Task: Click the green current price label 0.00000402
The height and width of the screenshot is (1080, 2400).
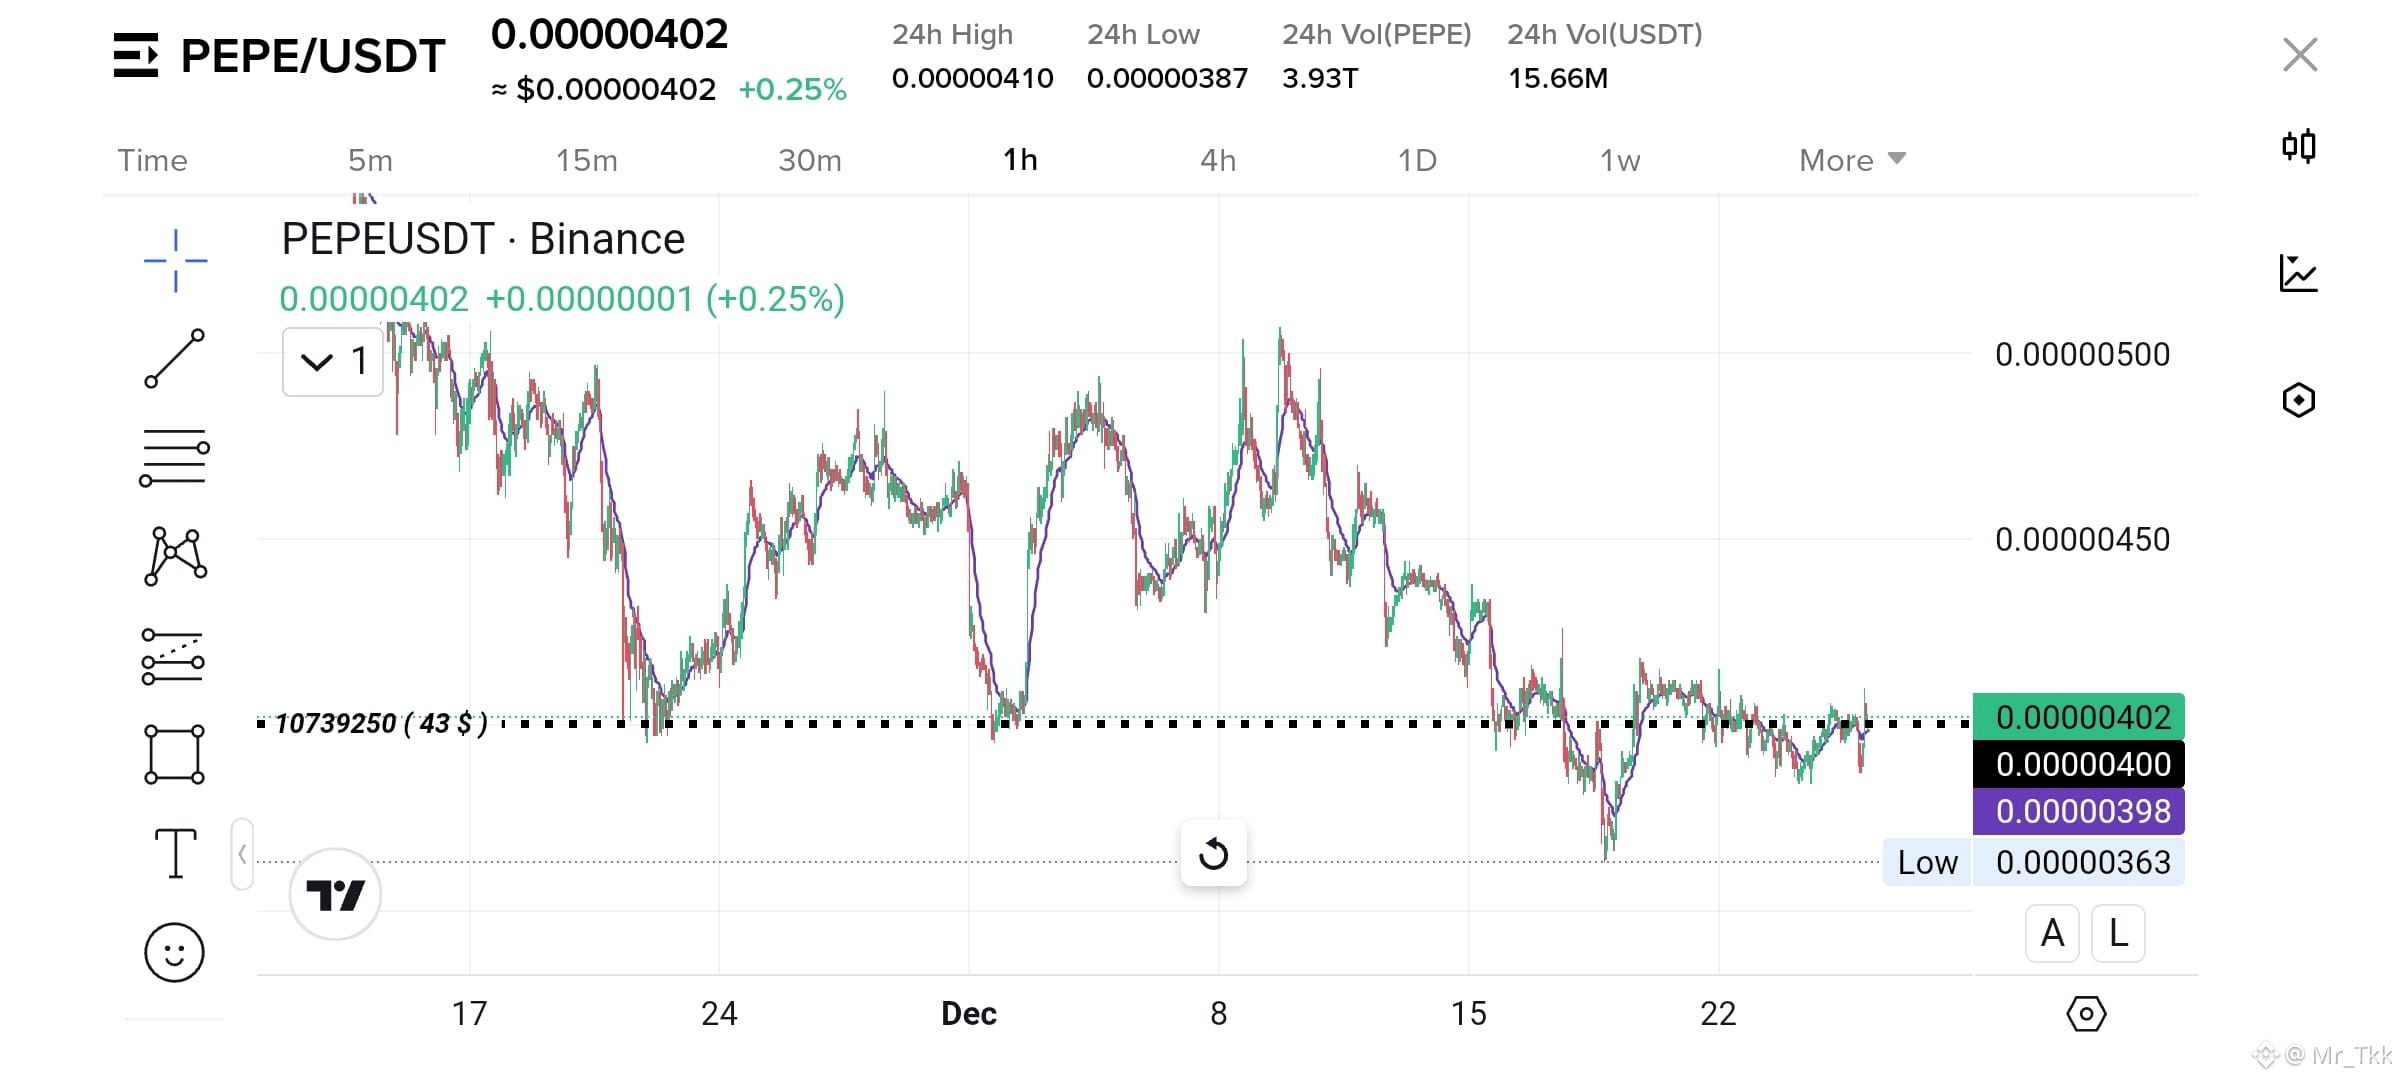Action: pos(2079,717)
